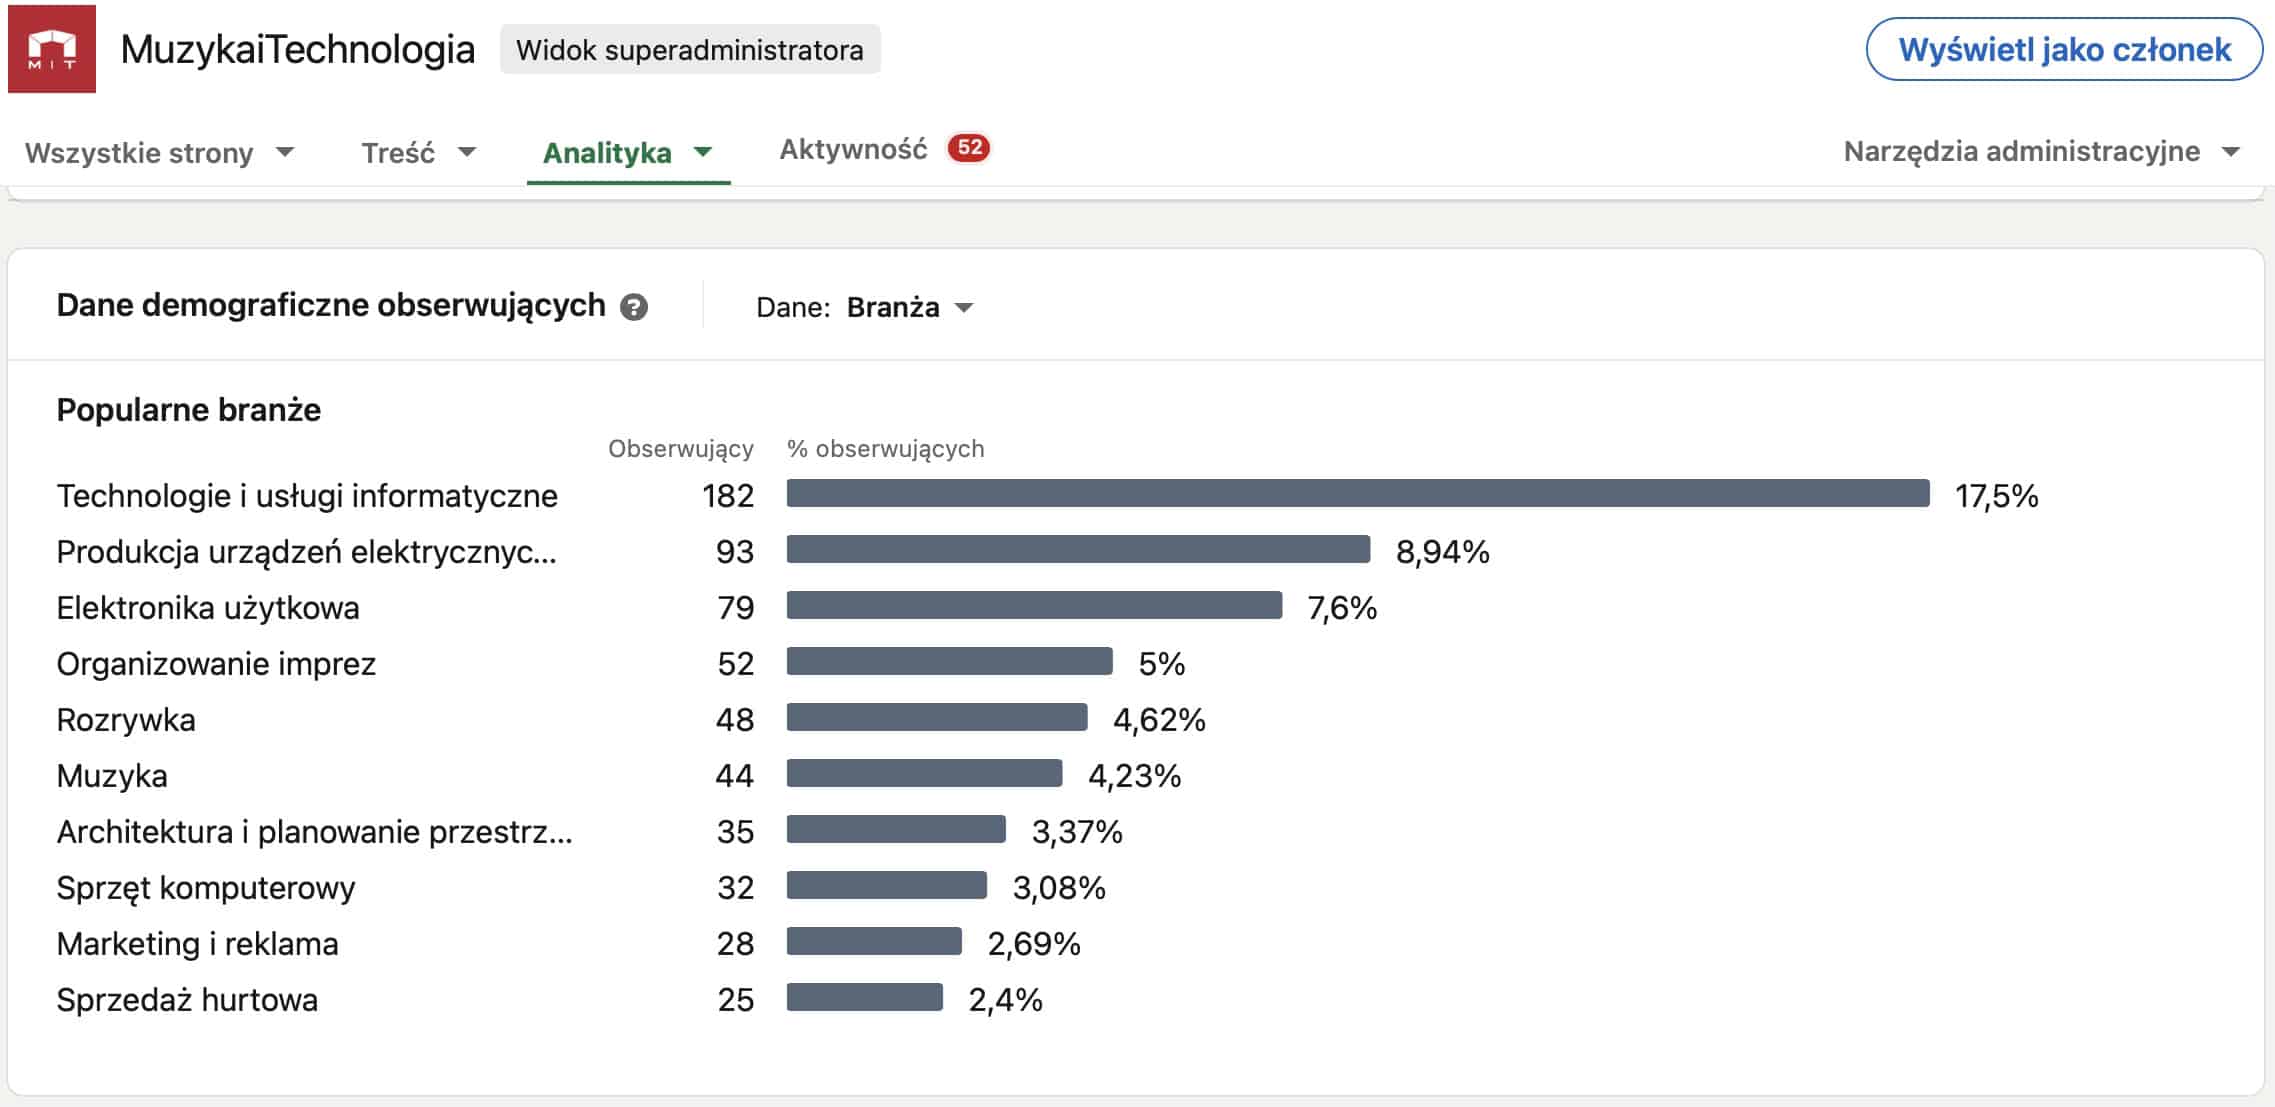Click the Elektronika użytkowa 7,6% bar
The width and height of the screenshot is (2275, 1107).
[x=1034, y=606]
